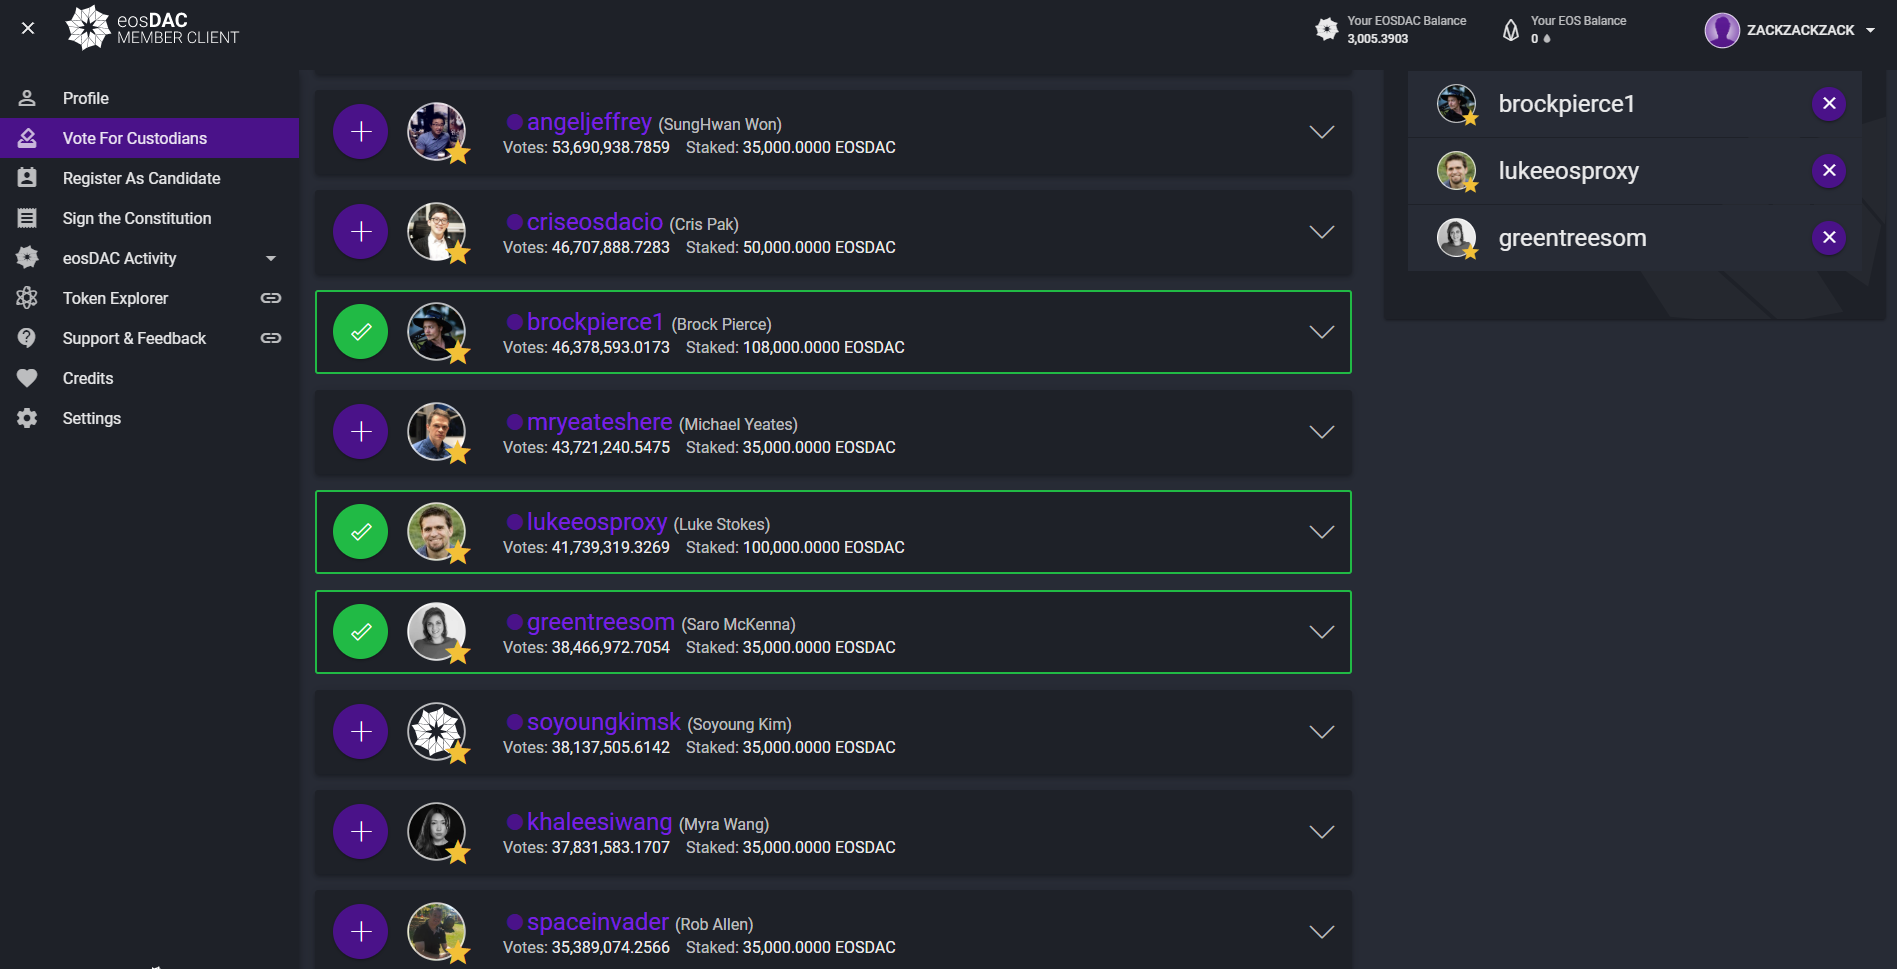Click greentreesom avatar in selected panel
The width and height of the screenshot is (1897, 969).
tap(1457, 238)
